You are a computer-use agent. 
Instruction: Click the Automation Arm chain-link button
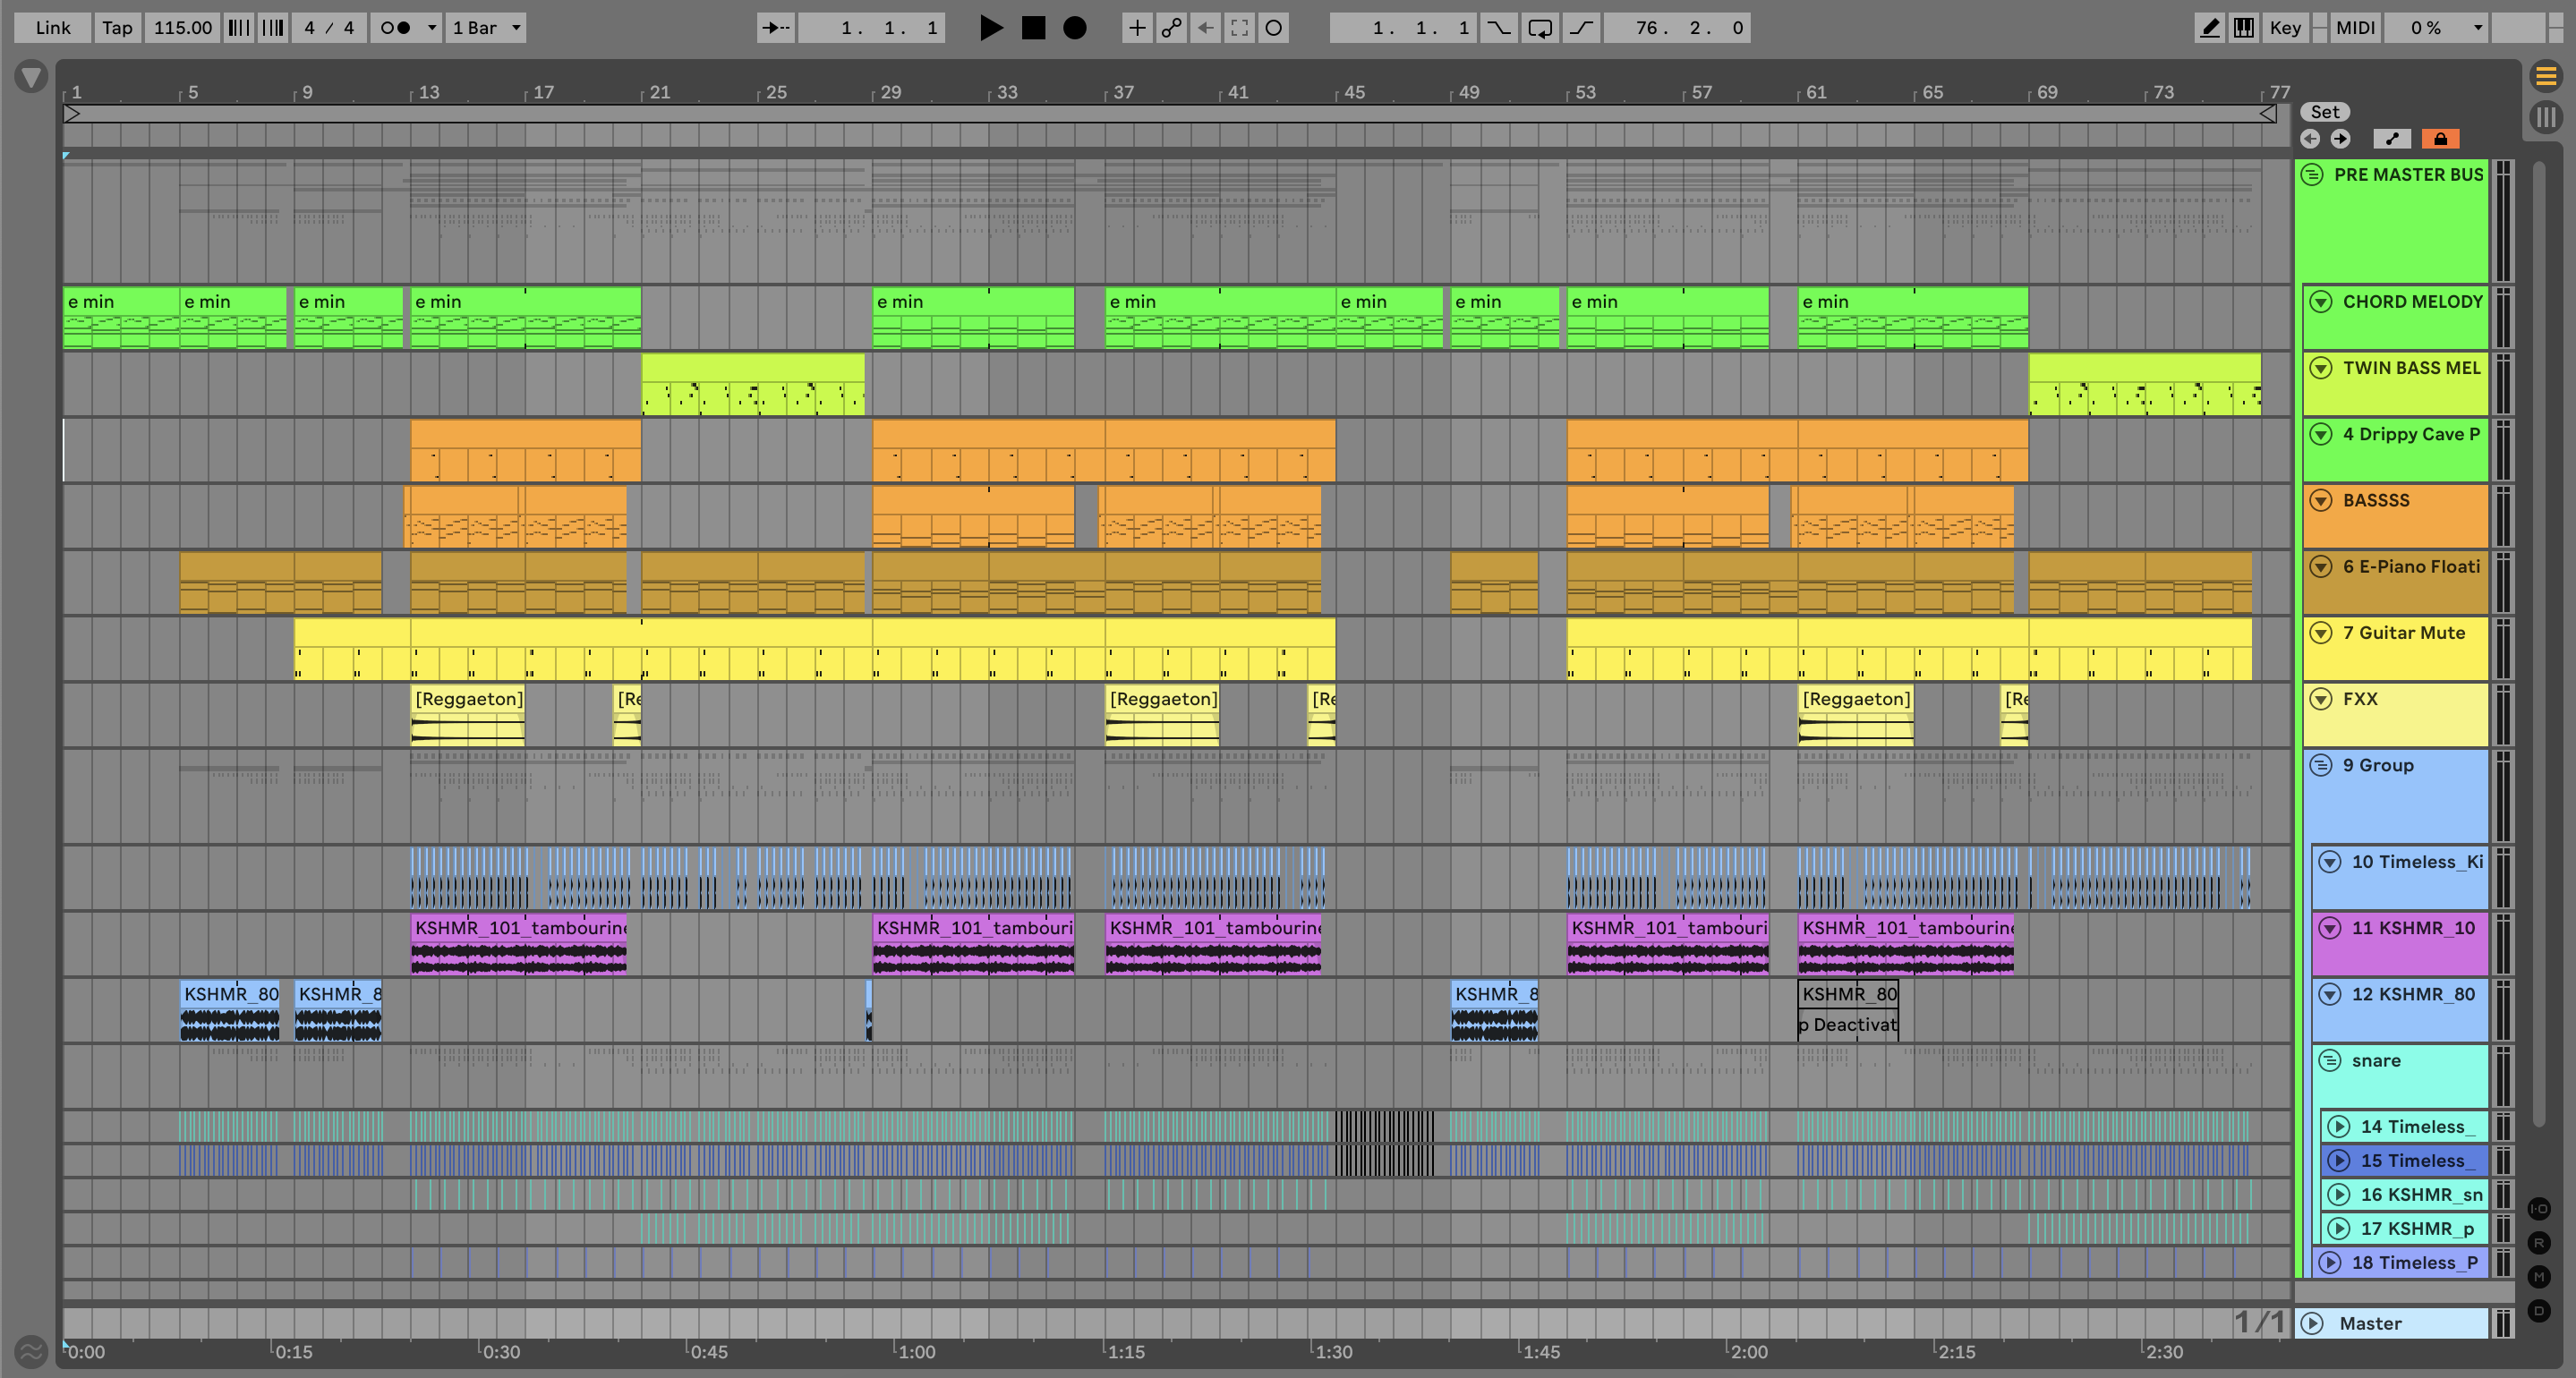coord(1171,28)
